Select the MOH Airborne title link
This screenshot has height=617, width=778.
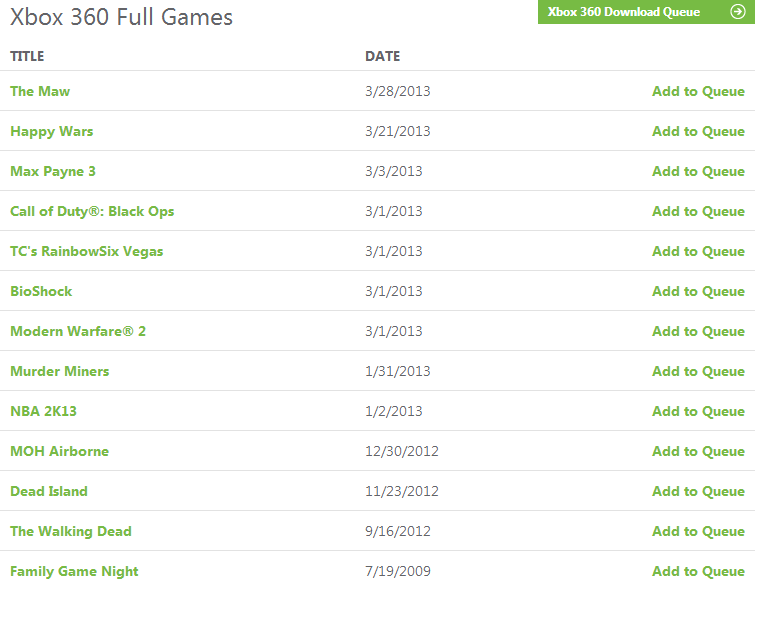pyautogui.click(x=60, y=451)
